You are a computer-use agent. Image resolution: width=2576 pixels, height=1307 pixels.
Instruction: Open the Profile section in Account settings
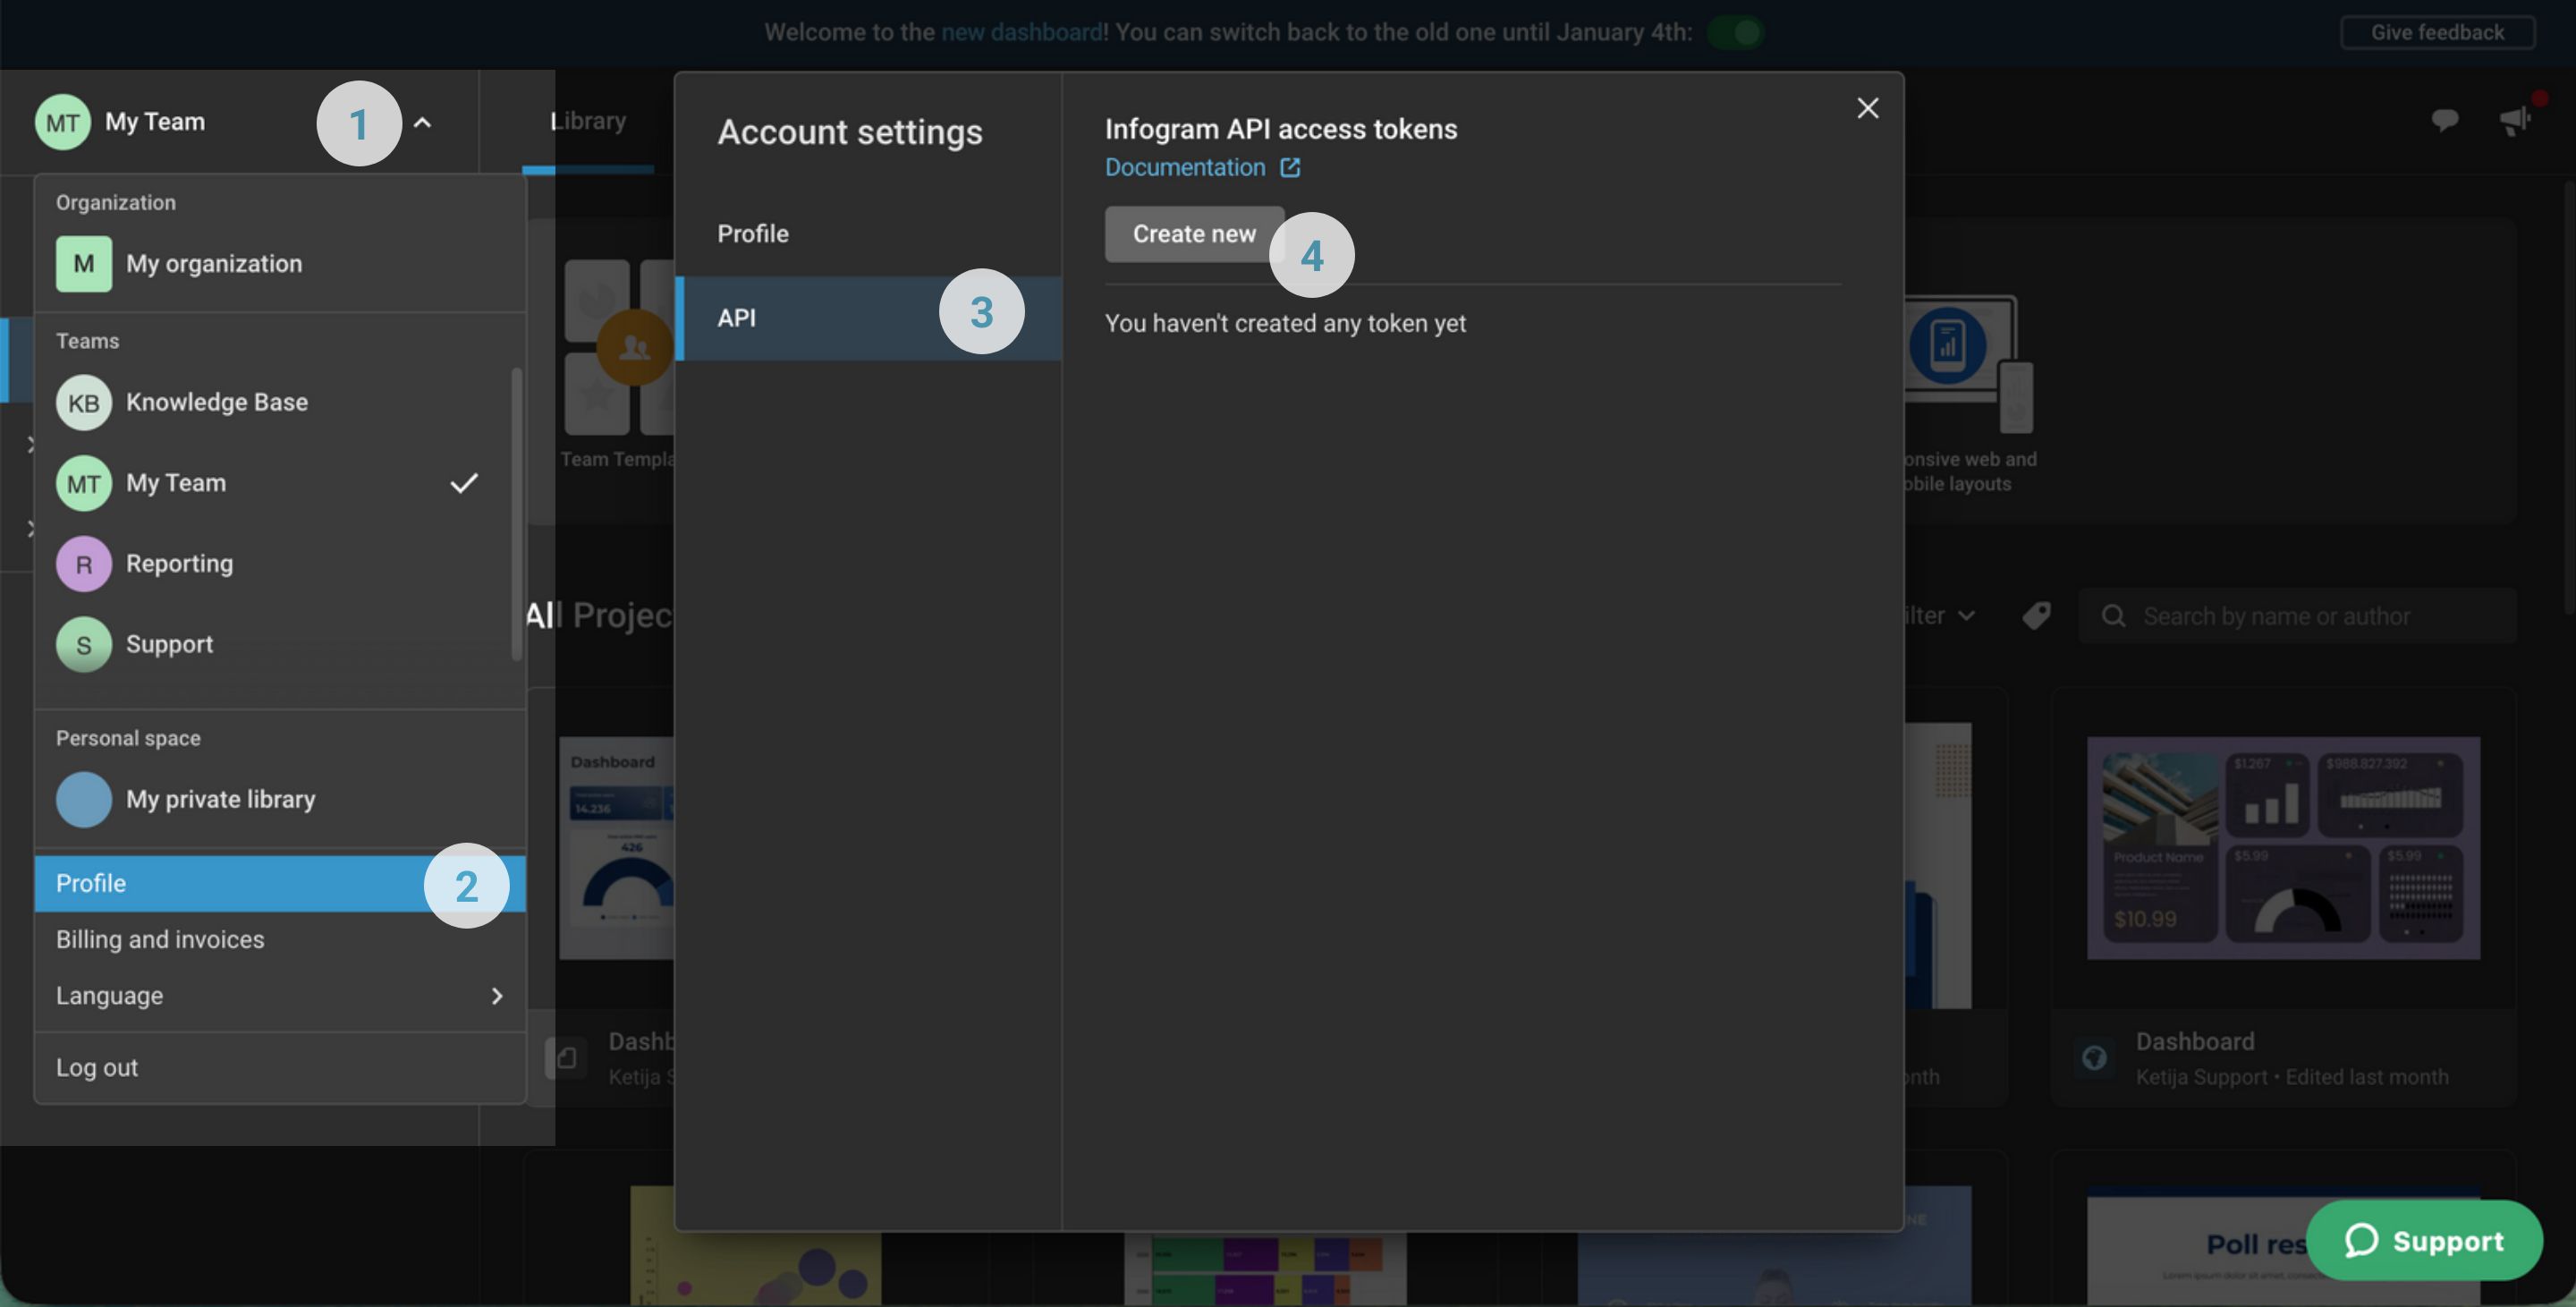(753, 233)
